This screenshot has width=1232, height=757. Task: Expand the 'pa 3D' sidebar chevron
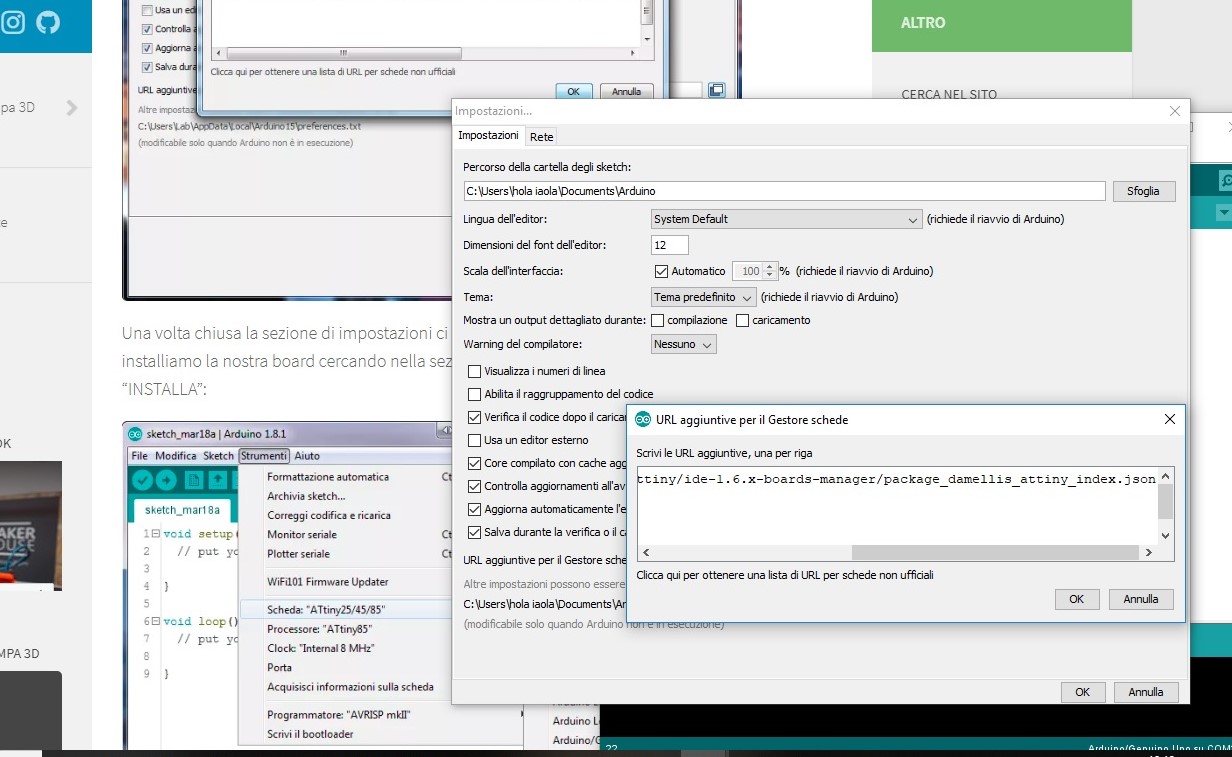click(x=71, y=108)
